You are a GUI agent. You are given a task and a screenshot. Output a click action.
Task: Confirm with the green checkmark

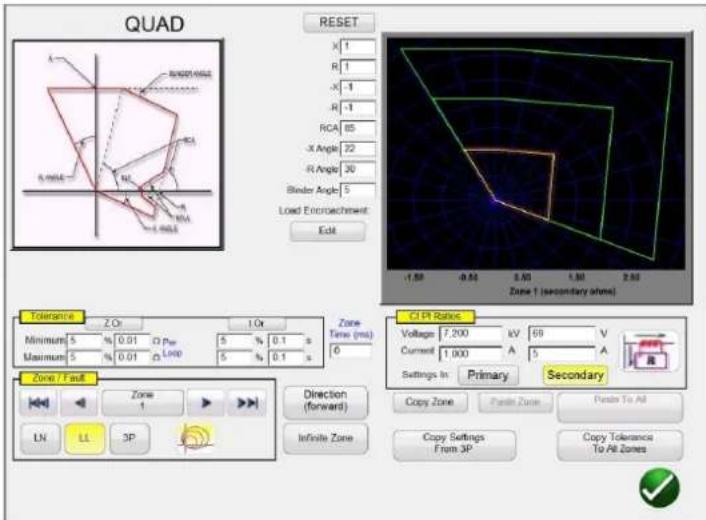tap(659, 487)
